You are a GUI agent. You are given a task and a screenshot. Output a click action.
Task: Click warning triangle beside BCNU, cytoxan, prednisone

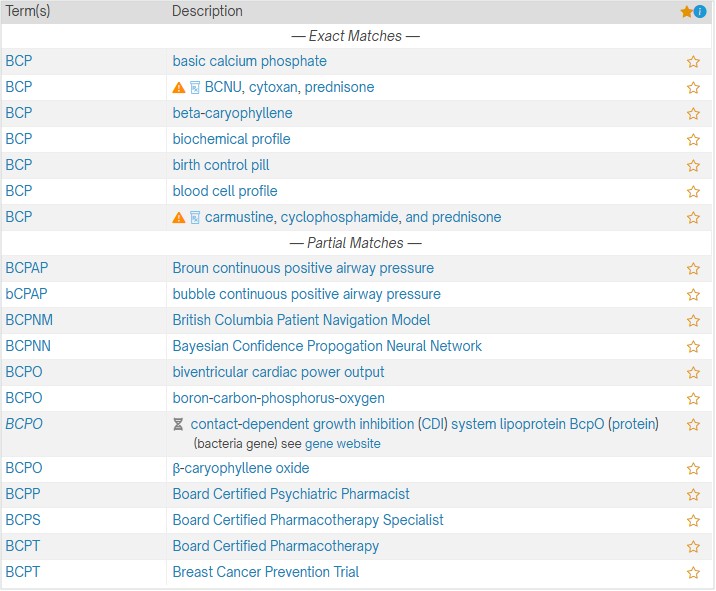179,88
